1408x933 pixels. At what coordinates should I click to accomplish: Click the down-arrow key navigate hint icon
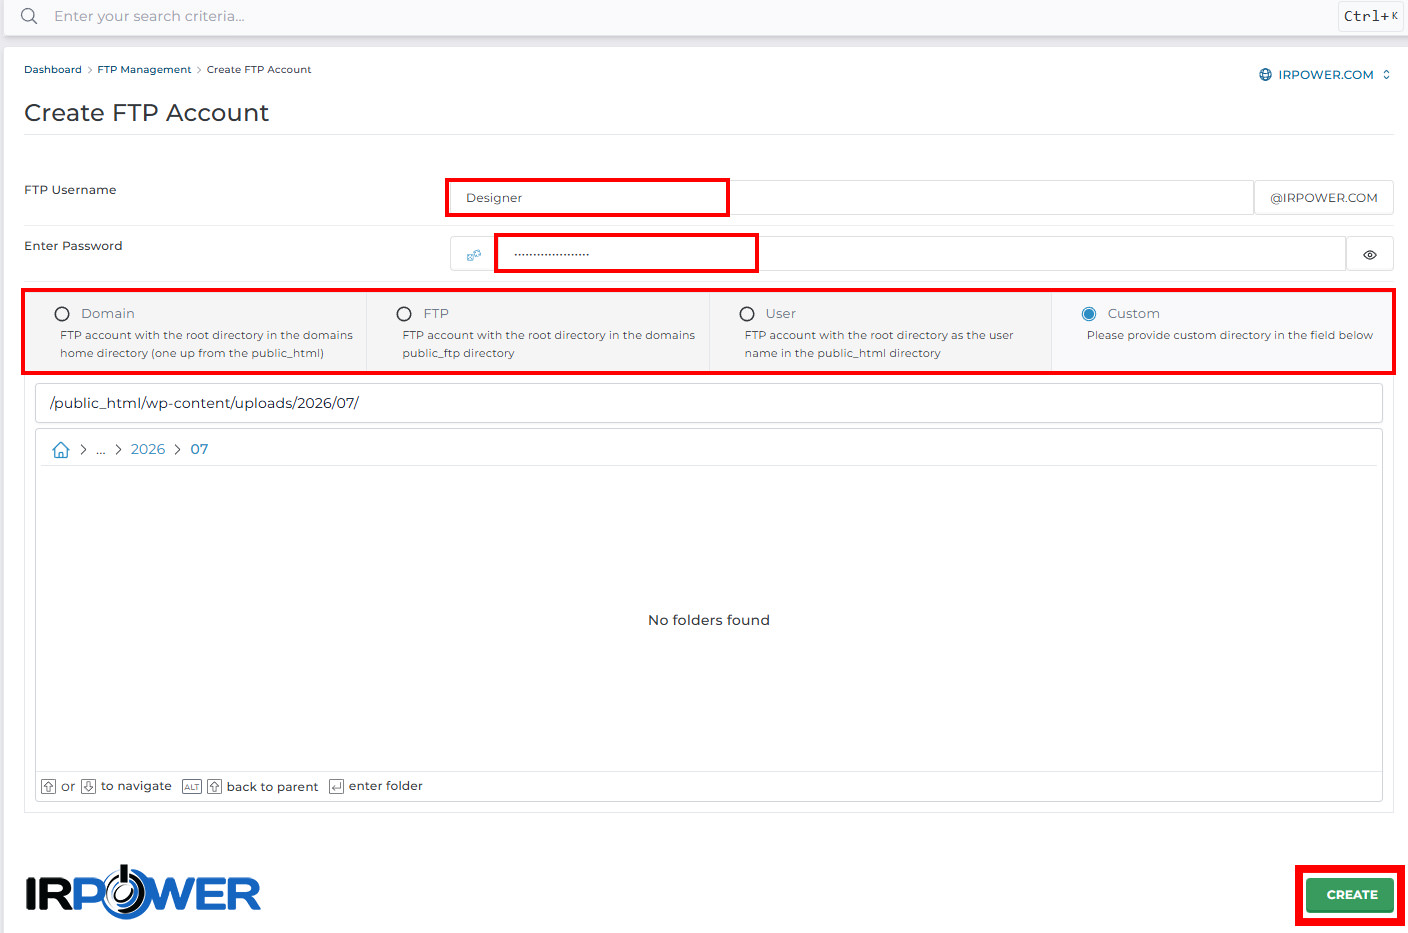[x=88, y=787]
